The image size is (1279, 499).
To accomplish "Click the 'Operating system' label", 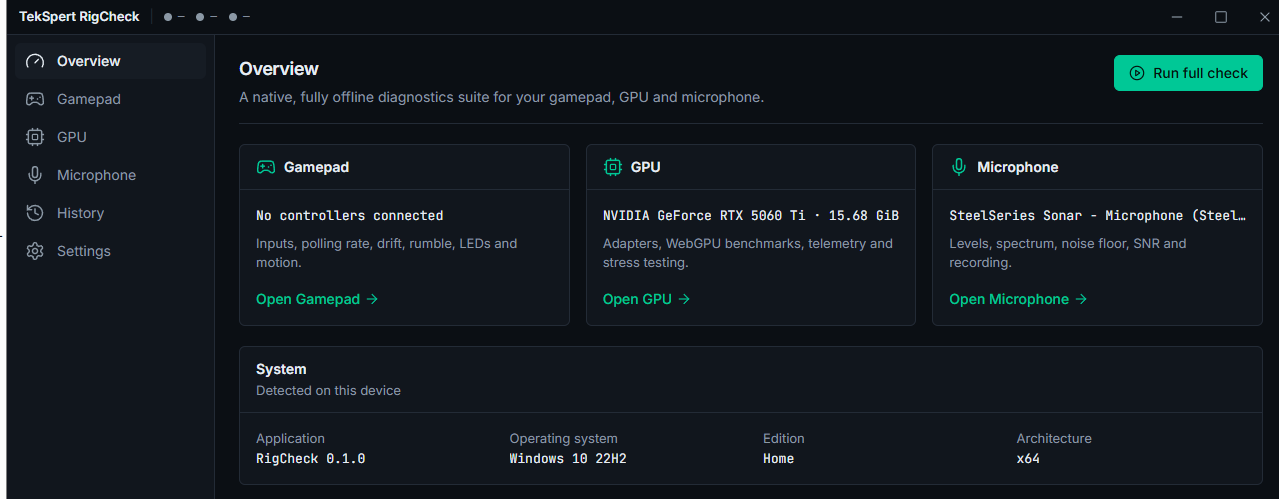I will tap(563, 438).
